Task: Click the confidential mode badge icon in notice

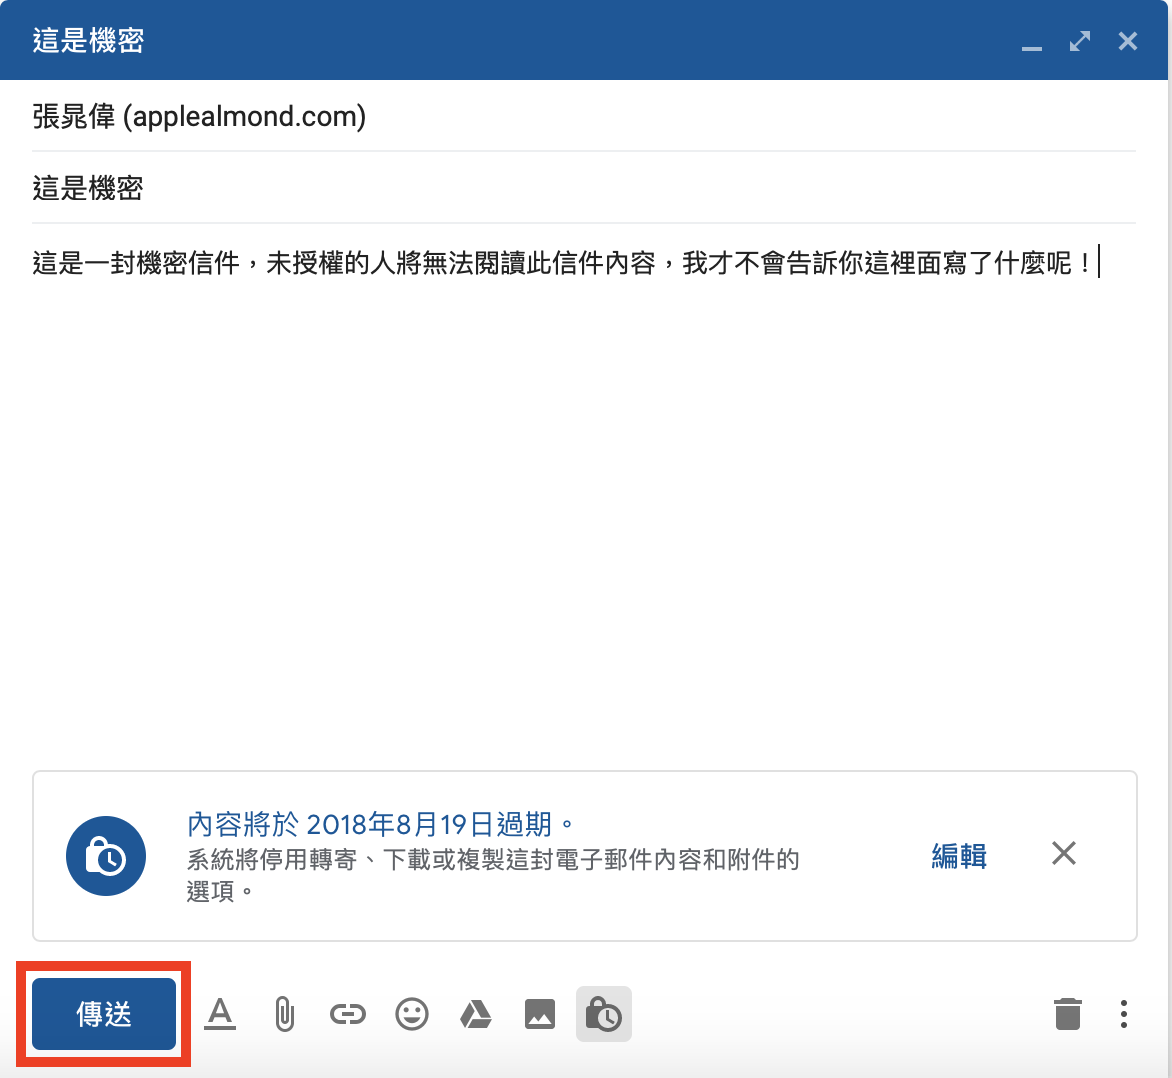Action: 106,856
